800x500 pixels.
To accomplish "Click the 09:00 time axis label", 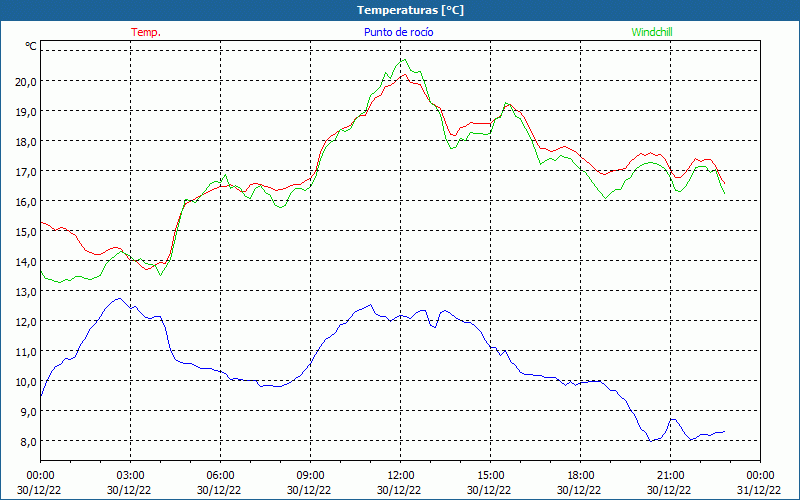I will pos(310,476).
